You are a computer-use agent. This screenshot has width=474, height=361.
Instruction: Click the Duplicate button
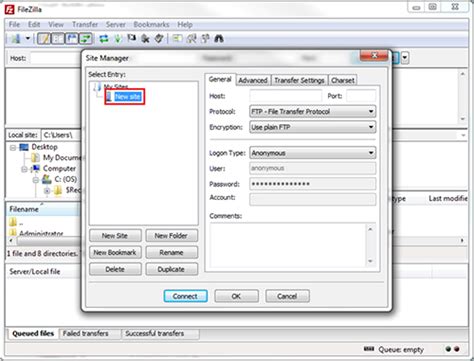pos(171,269)
